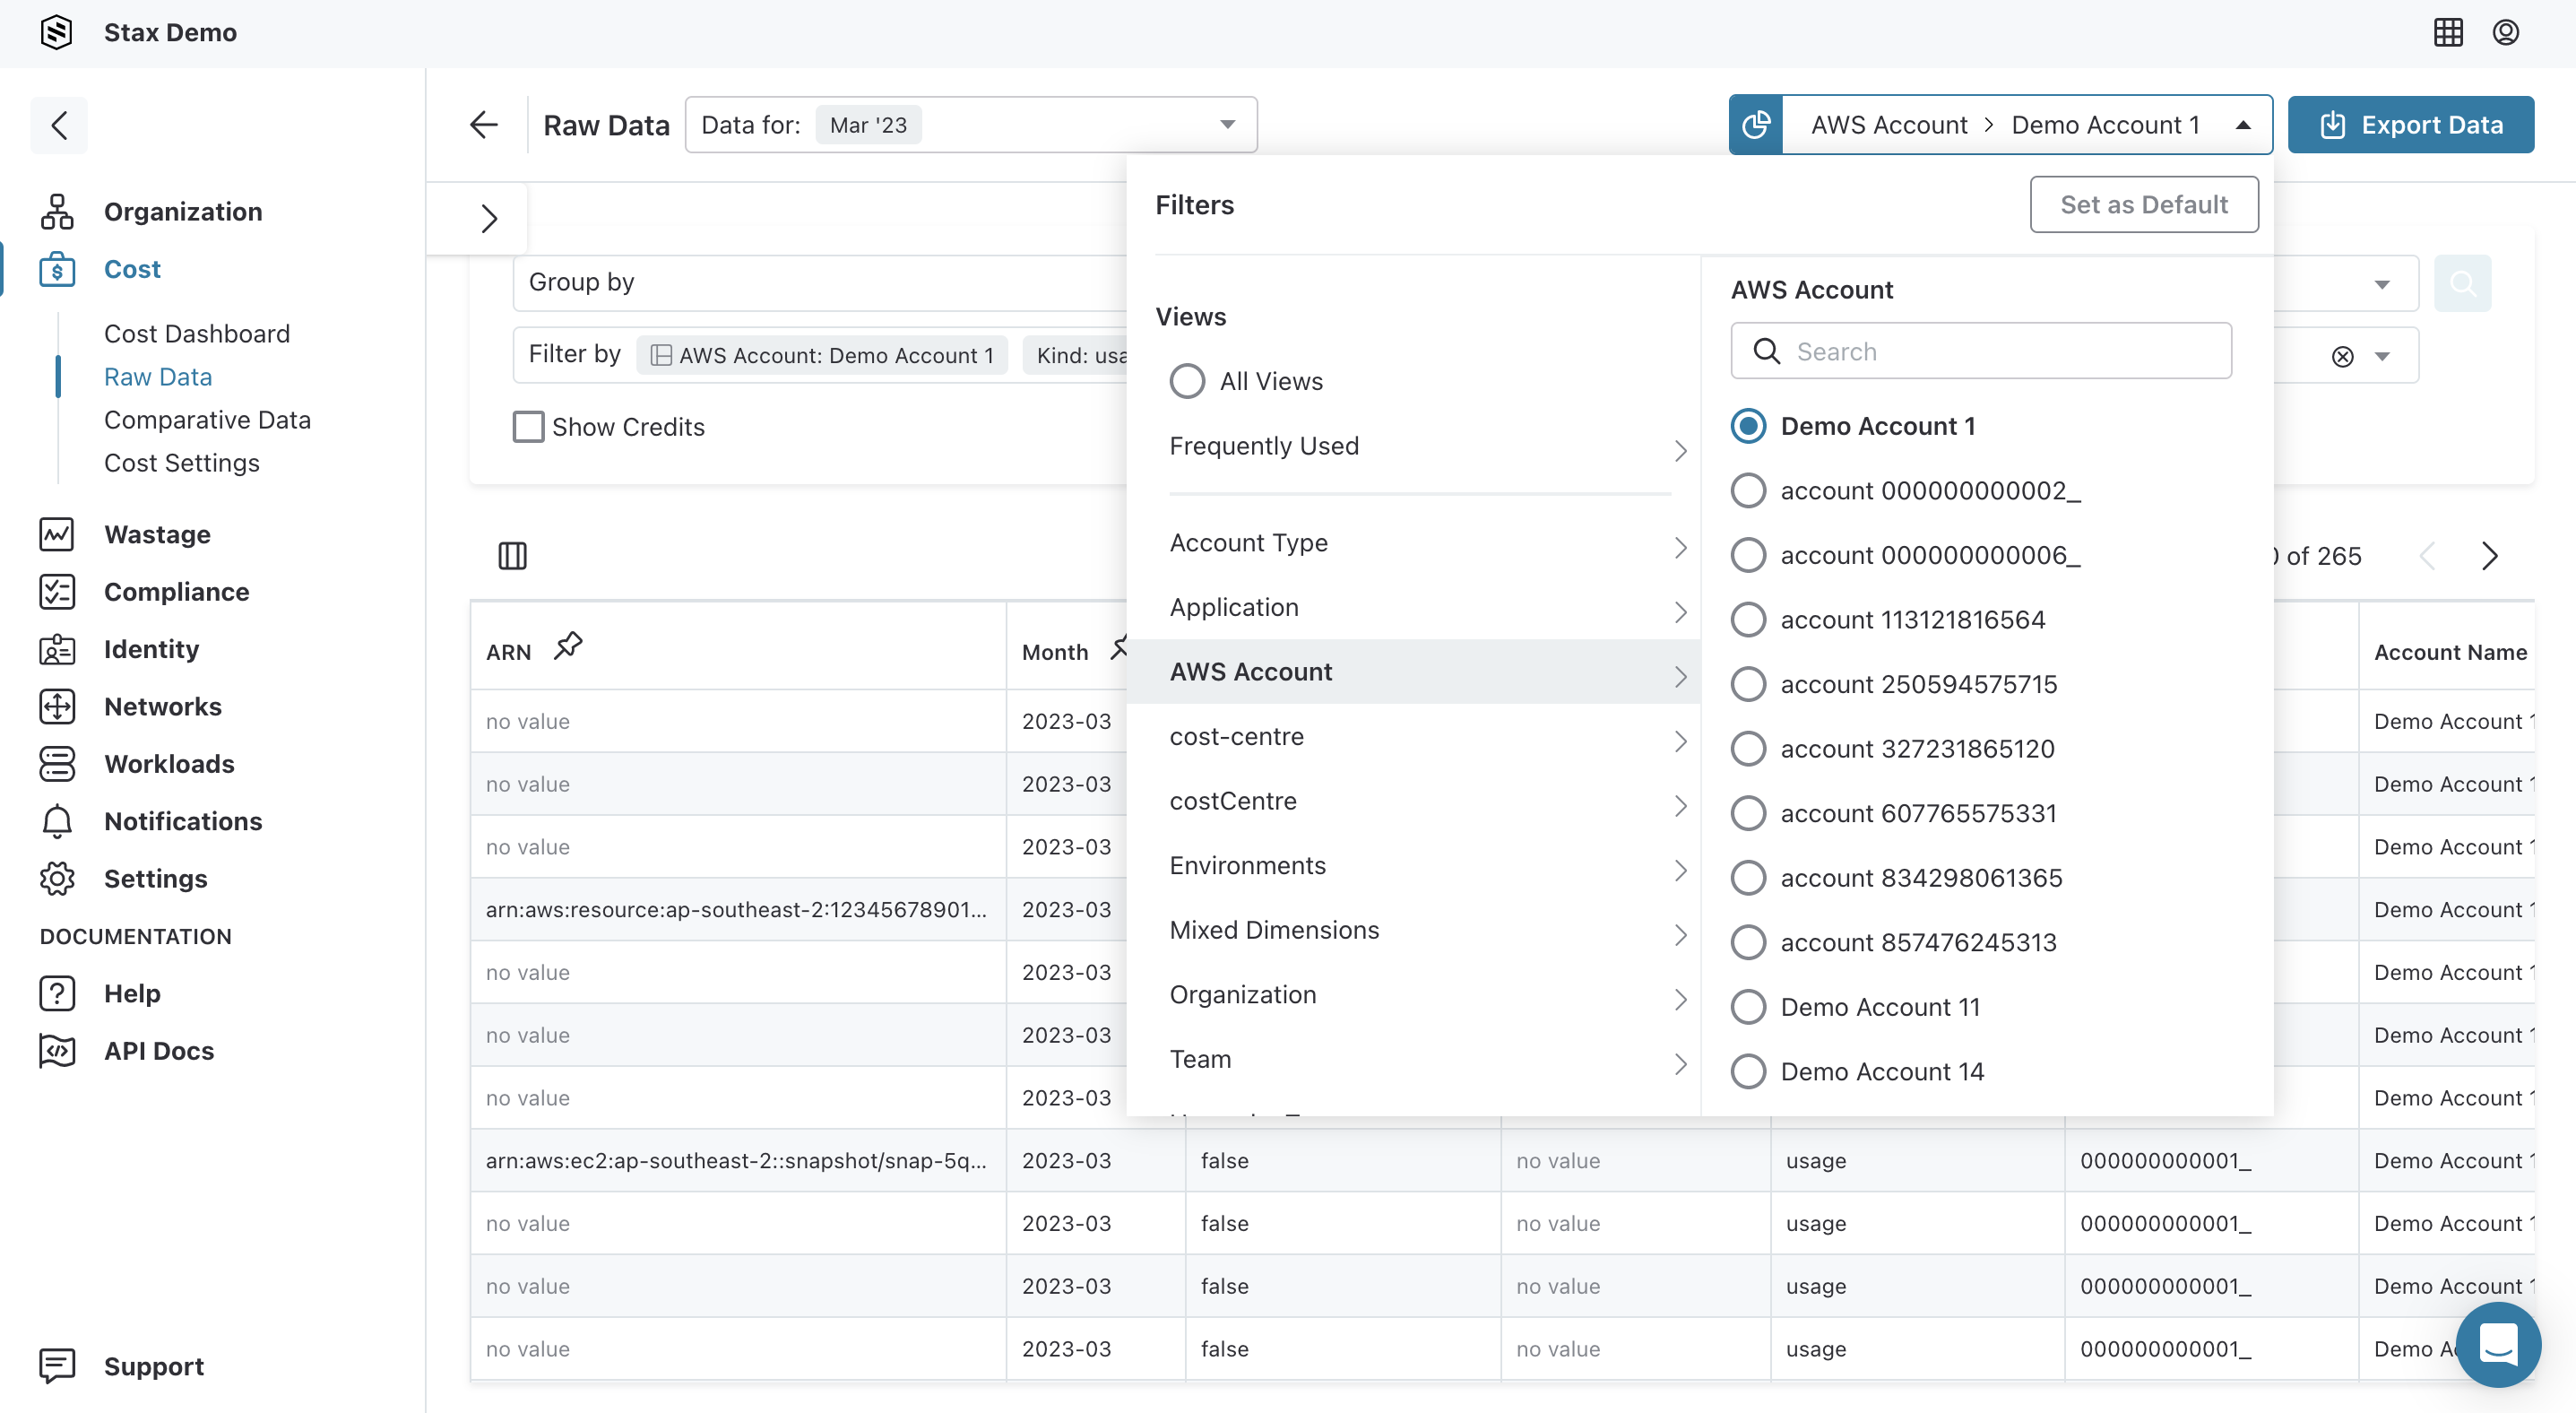2576x1413 pixels.
Task: Open the Group by dropdown arrow
Action: [x=2382, y=284]
